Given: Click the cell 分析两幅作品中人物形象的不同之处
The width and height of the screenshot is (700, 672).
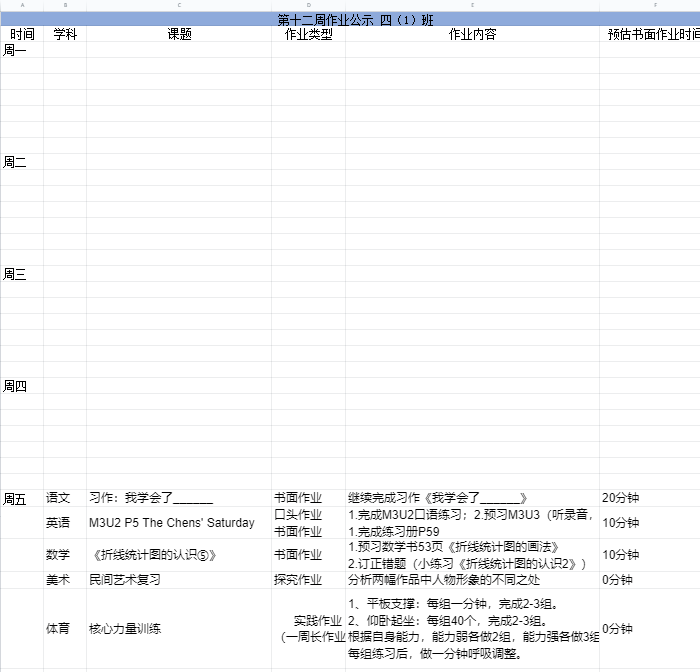Looking at the screenshot, I should pyautogui.click(x=472, y=580).
